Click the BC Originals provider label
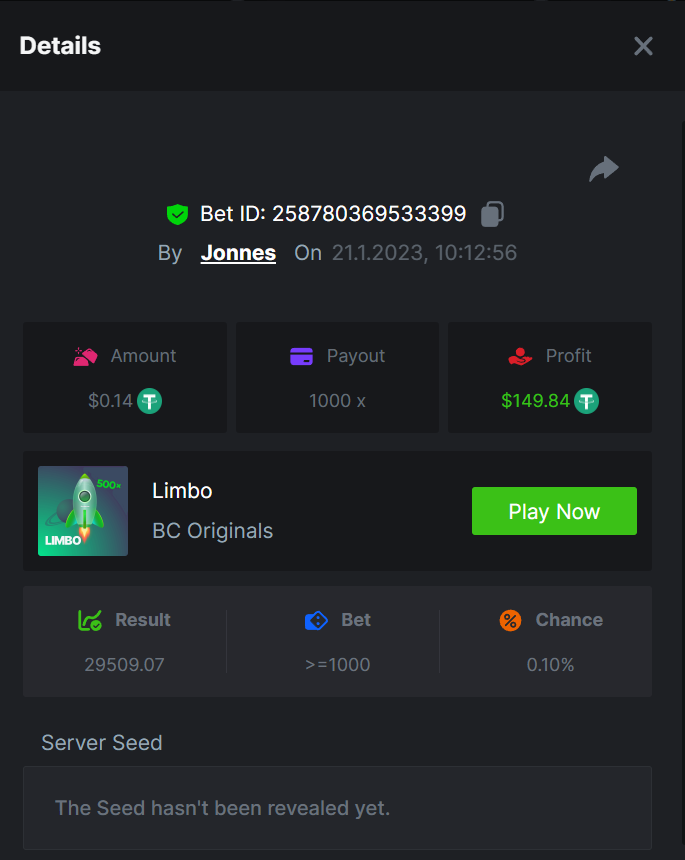This screenshot has height=860, width=685. 212,531
